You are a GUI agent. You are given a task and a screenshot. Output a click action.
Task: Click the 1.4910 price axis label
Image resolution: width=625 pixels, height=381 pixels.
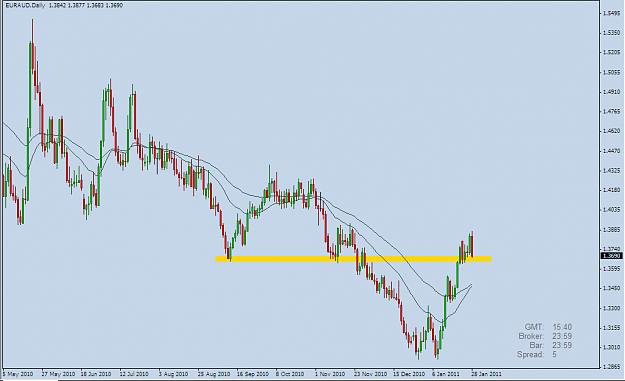point(611,92)
